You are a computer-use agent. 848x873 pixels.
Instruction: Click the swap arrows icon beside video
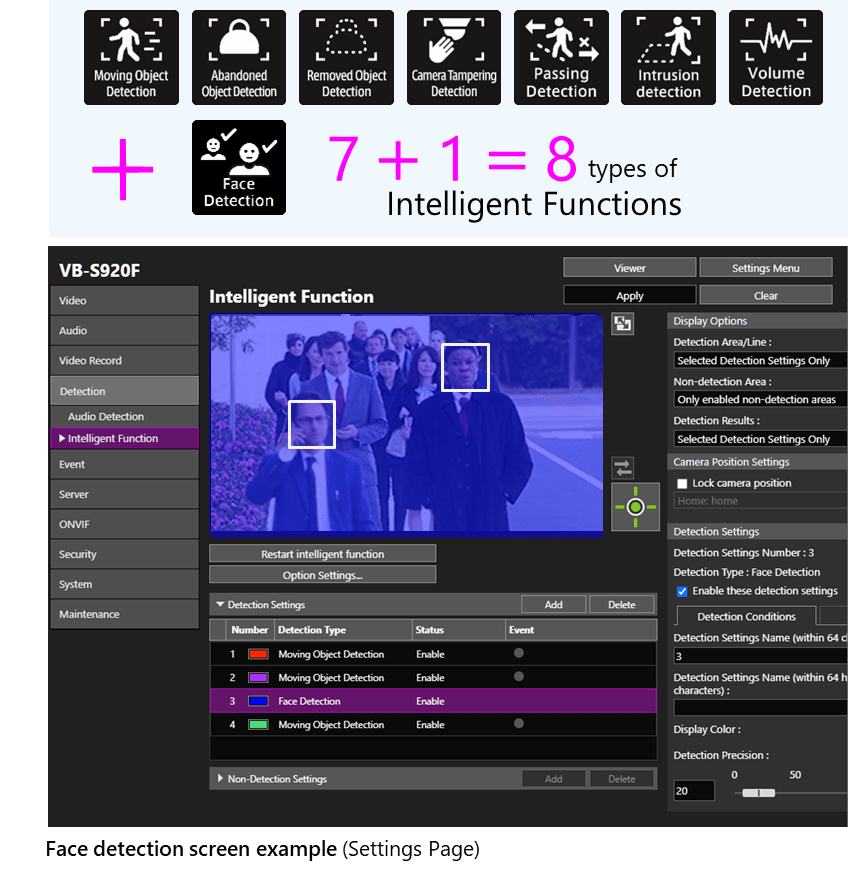[622, 467]
